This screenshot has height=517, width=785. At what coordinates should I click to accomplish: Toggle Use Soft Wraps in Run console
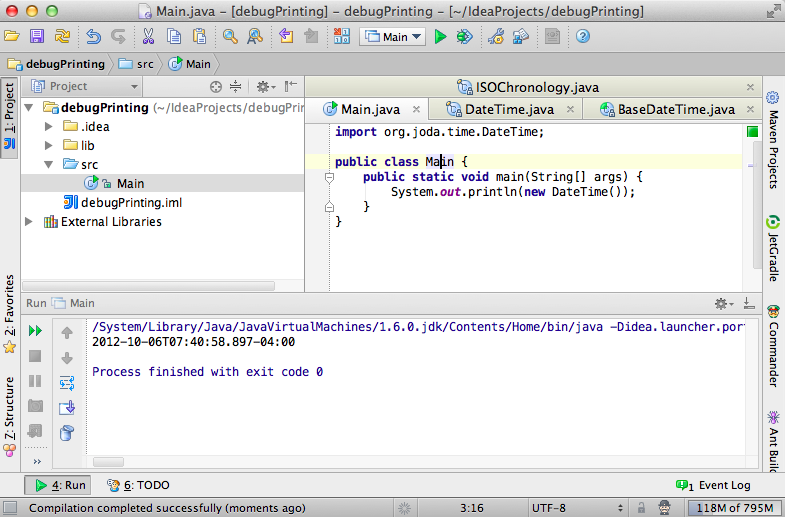67,383
